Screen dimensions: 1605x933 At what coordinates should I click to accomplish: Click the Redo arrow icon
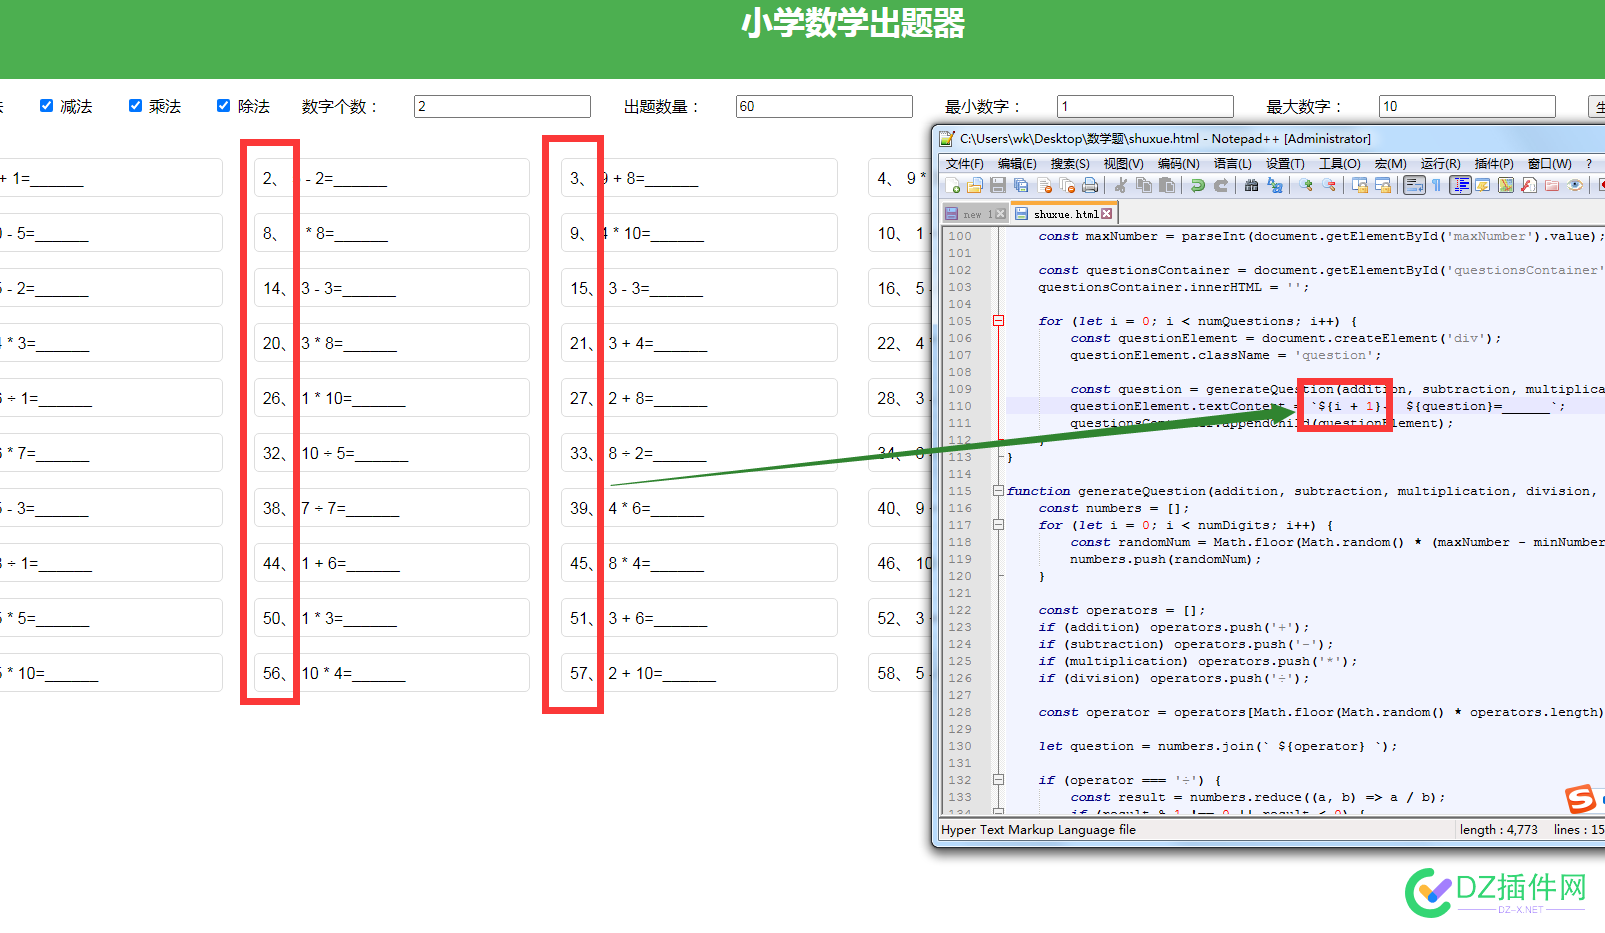pyautogui.click(x=1221, y=185)
